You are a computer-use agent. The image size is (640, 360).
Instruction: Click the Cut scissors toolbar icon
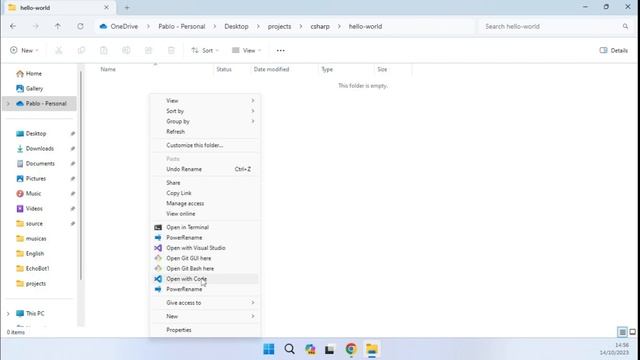tap(59, 50)
